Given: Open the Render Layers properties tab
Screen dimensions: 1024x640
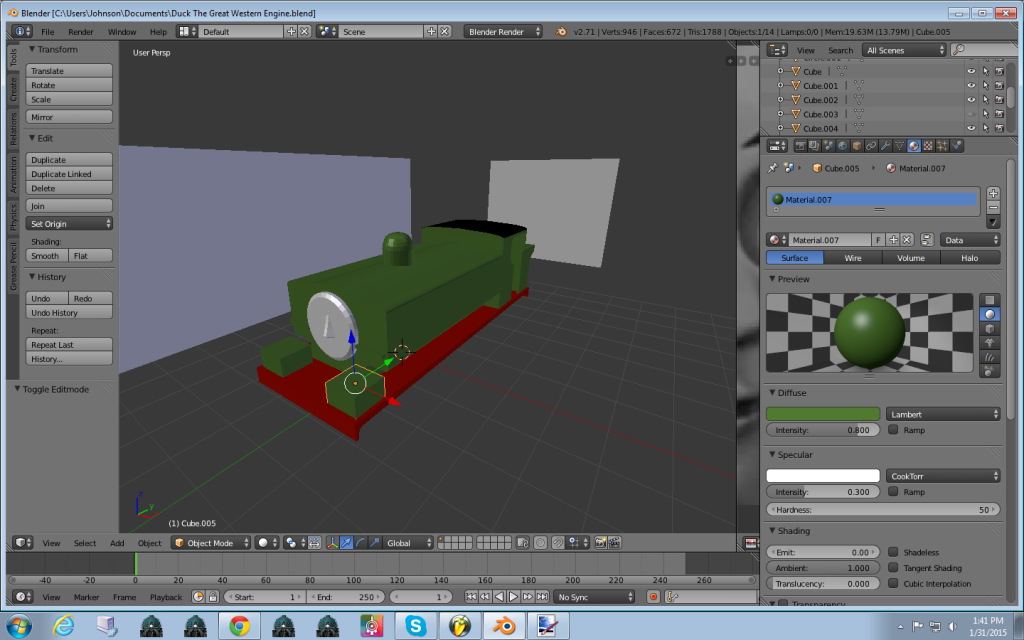Looking at the screenshot, I should click(814, 146).
